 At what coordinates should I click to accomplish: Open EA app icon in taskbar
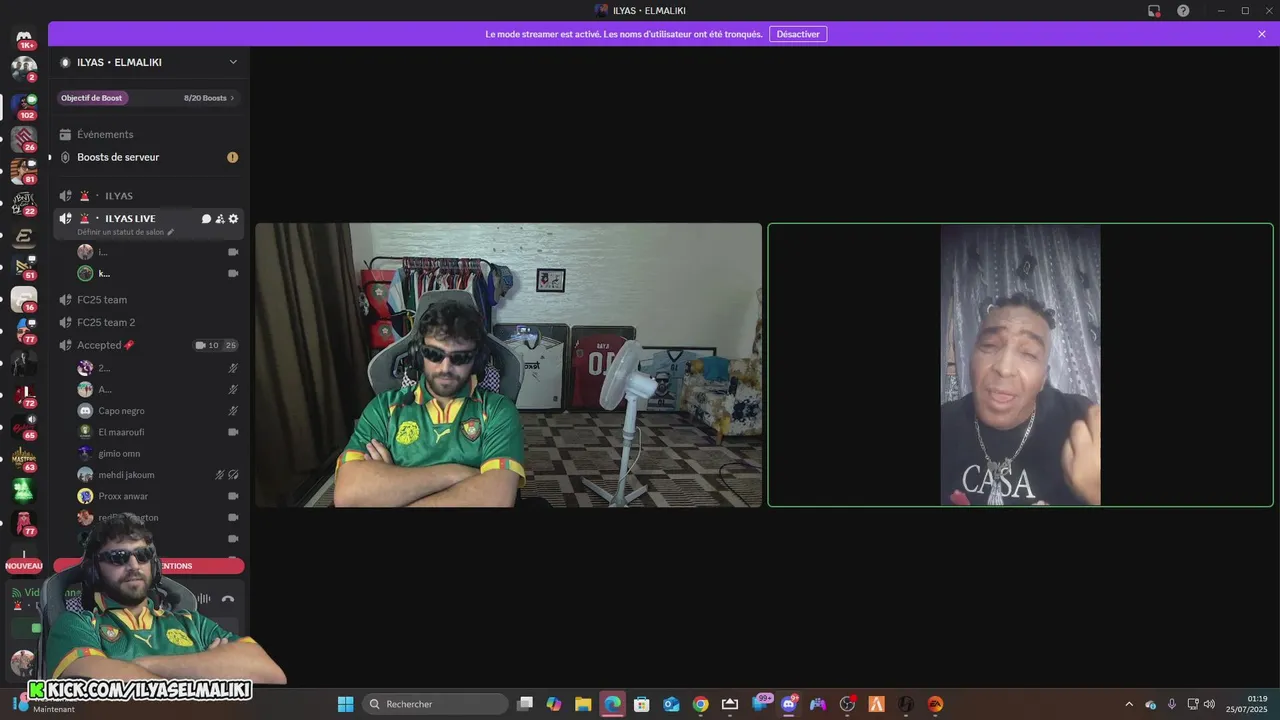pos(935,704)
